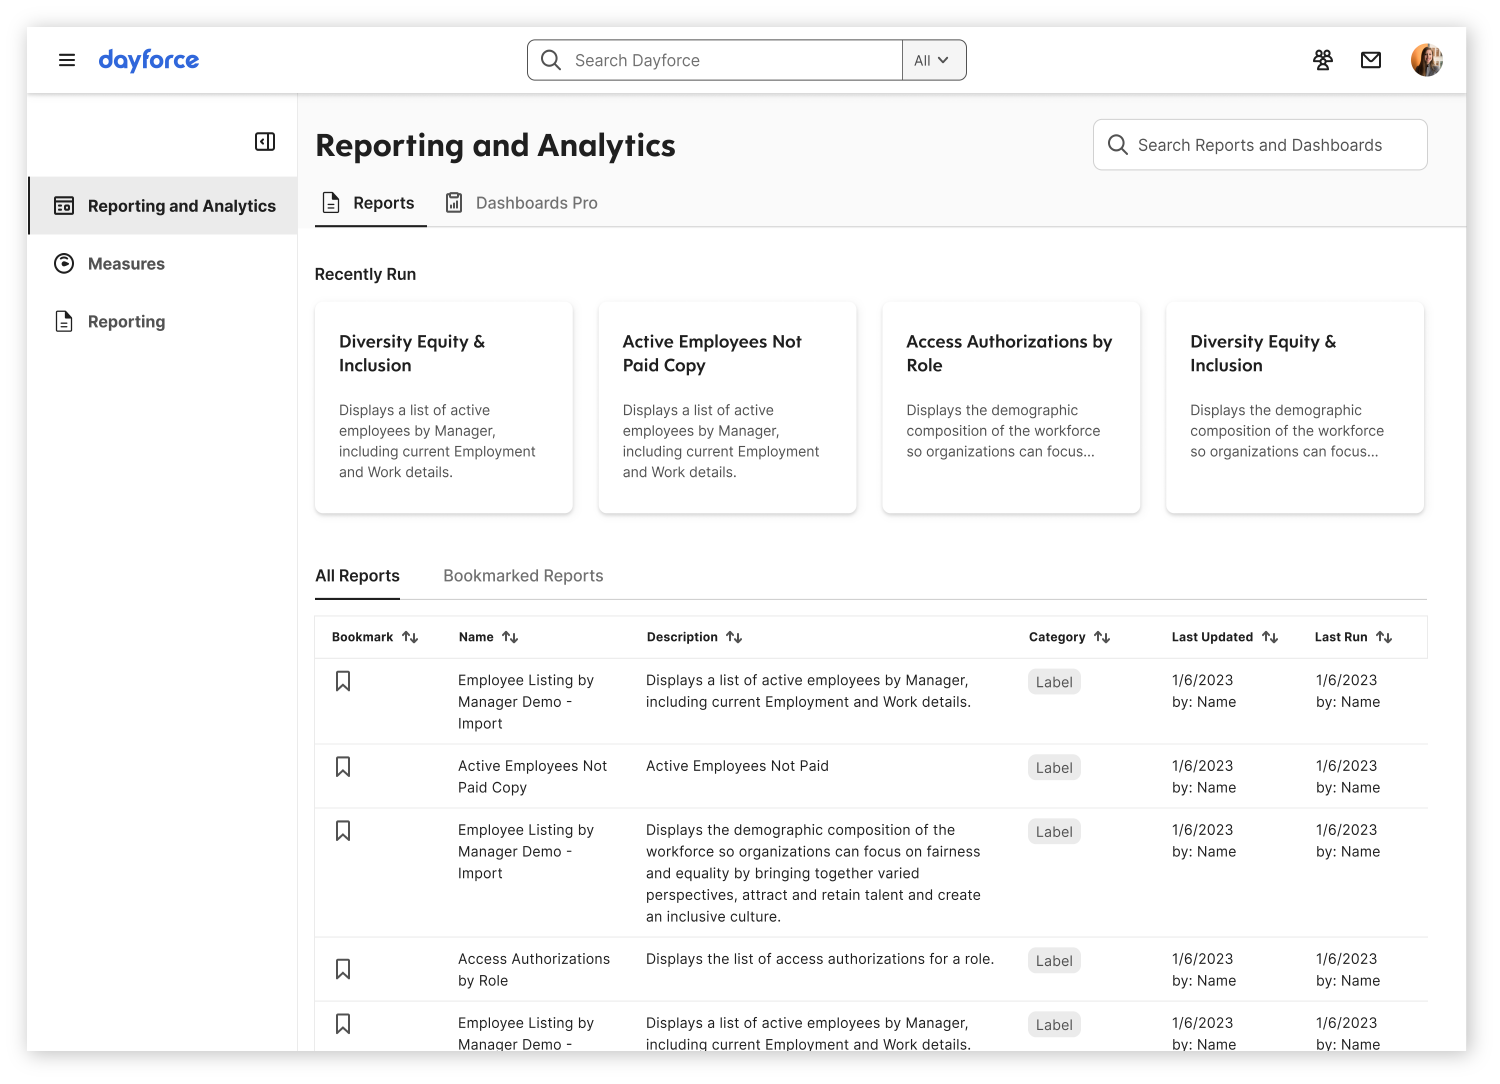Open the hamburger navigation menu

pyautogui.click(x=67, y=60)
